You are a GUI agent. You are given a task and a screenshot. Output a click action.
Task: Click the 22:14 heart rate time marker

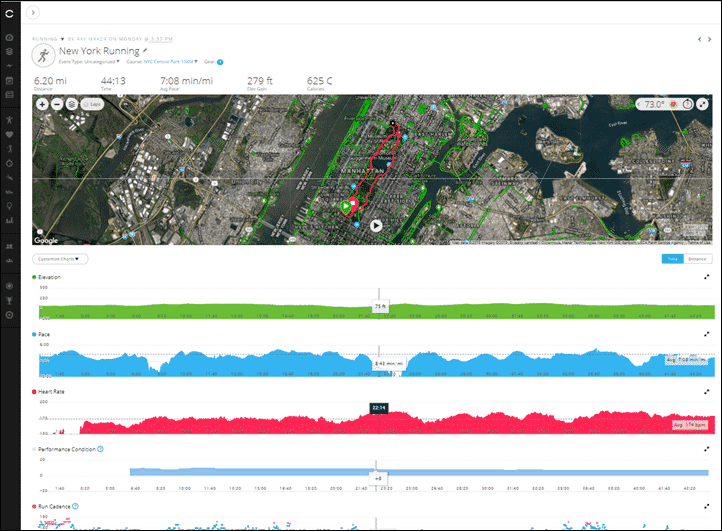[x=379, y=408]
